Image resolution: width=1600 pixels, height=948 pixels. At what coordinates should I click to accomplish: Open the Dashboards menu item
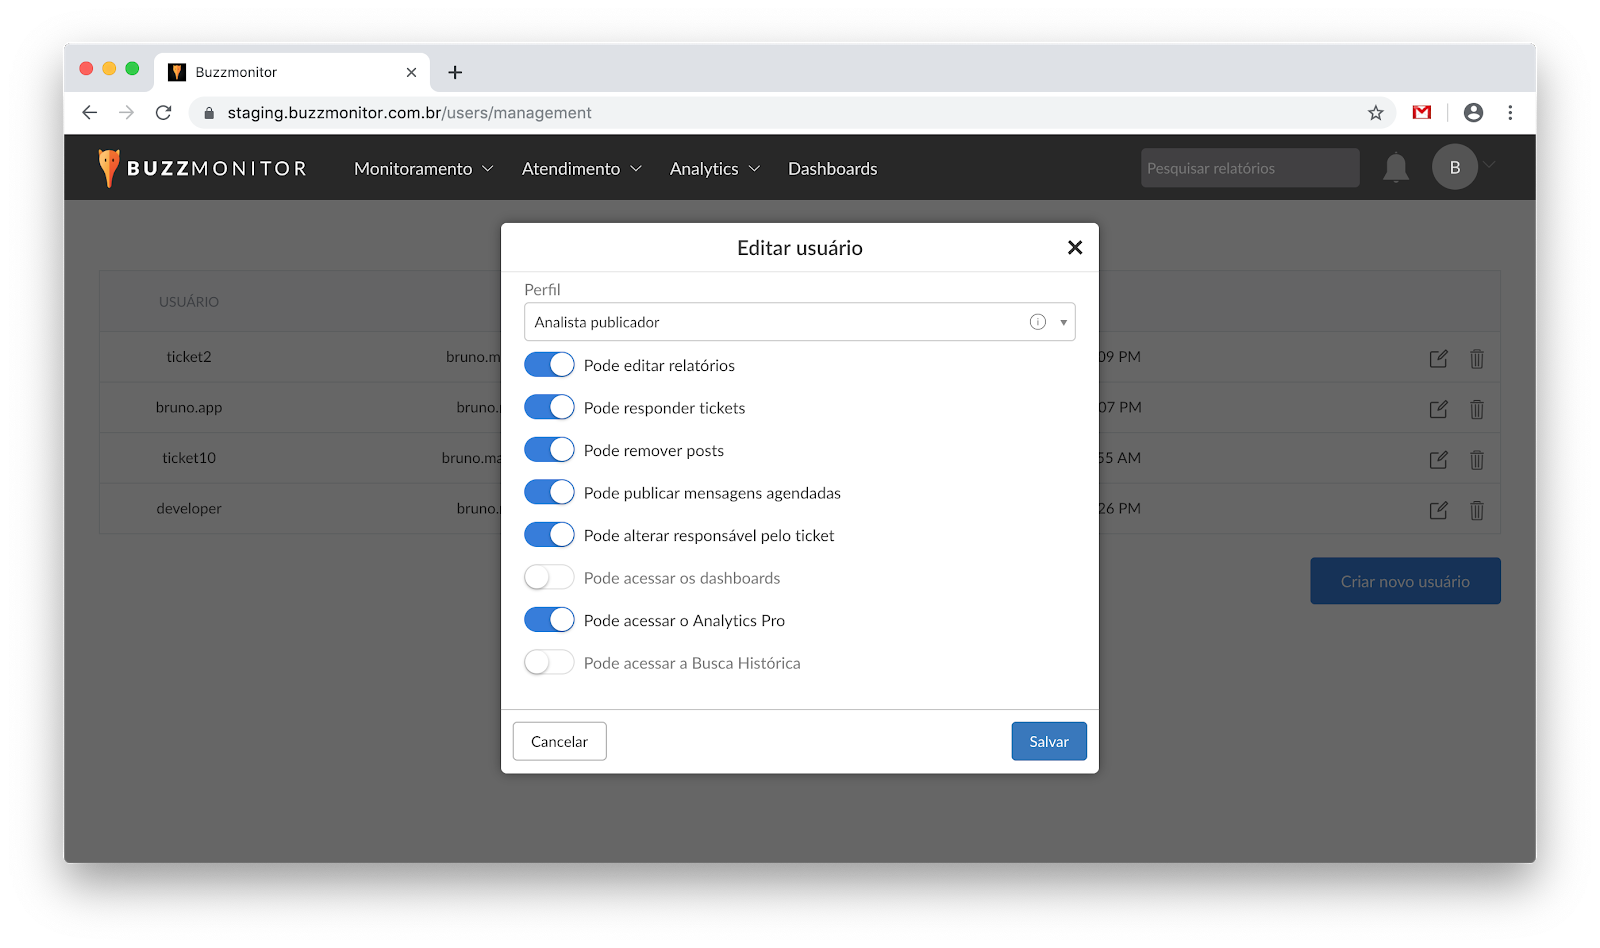pos(832,169)
